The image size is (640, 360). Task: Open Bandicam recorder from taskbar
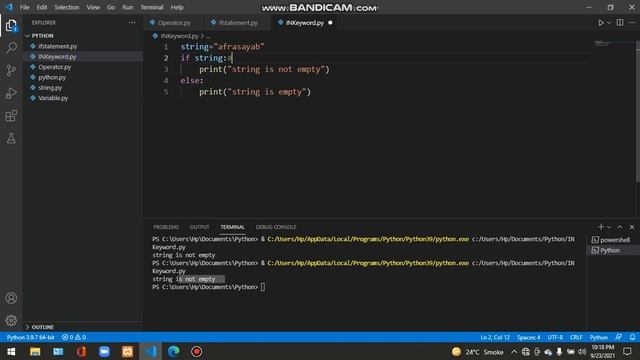pyautogui.click(x=196, y=351)
